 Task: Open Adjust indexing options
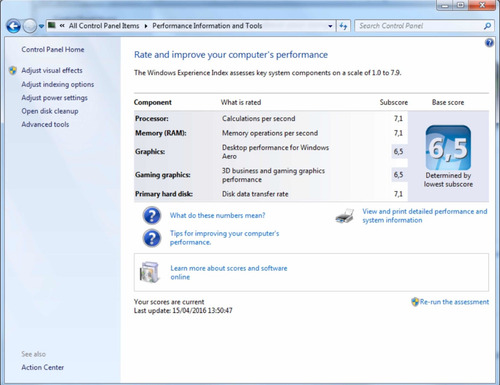(x=58, y=84)
